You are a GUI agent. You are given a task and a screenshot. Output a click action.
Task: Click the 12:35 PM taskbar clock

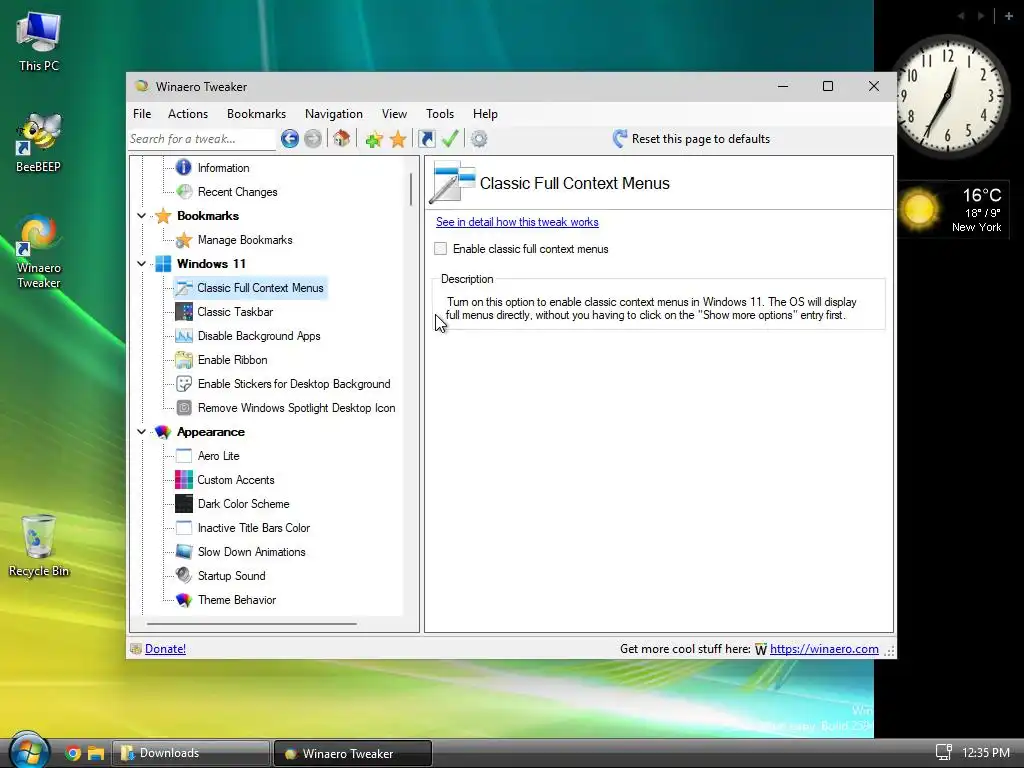click(985, 753)
